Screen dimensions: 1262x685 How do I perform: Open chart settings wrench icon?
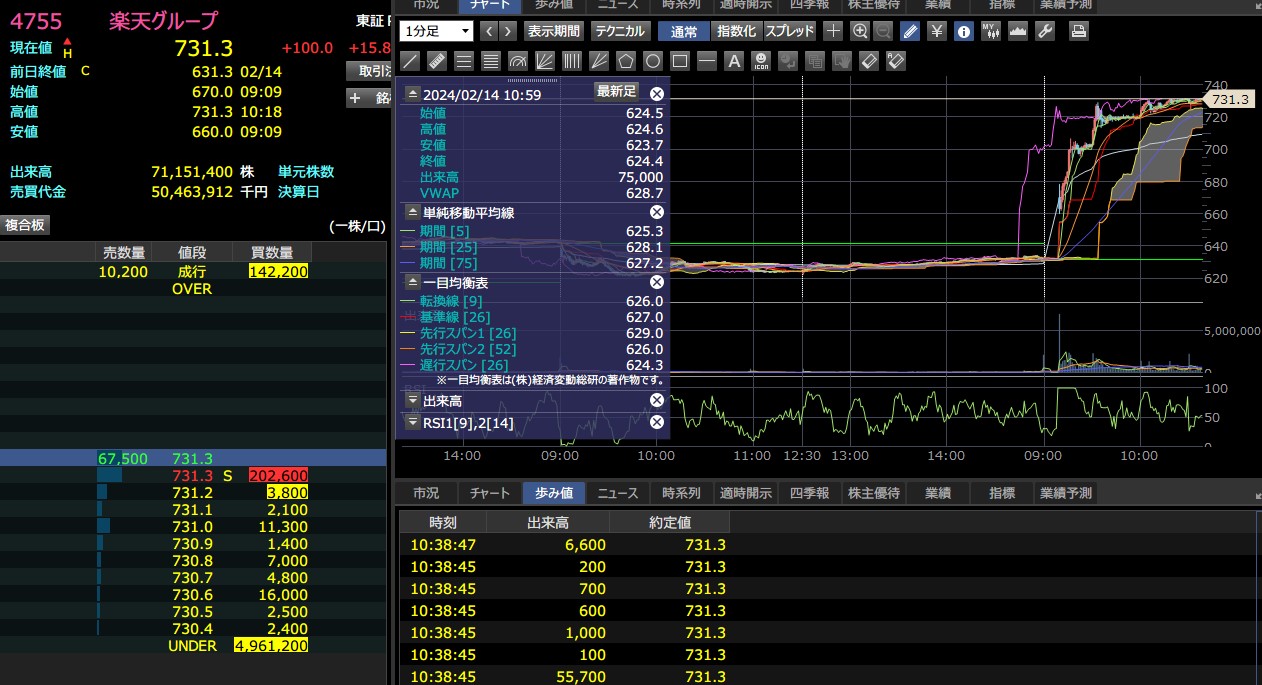[x=1045, y=31]
